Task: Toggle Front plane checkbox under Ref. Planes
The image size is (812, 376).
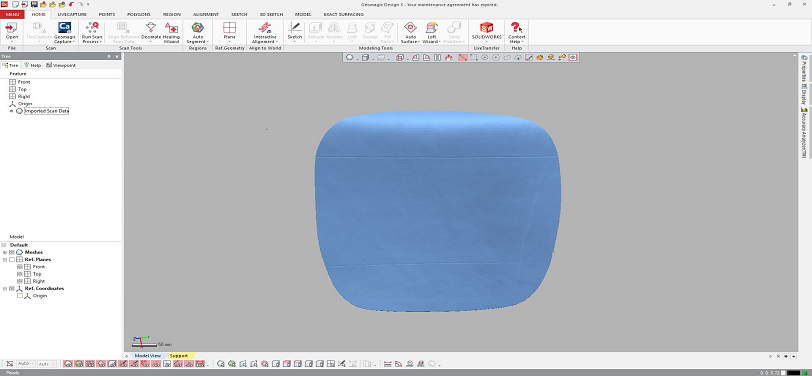Action: click(x=20, y=267)
